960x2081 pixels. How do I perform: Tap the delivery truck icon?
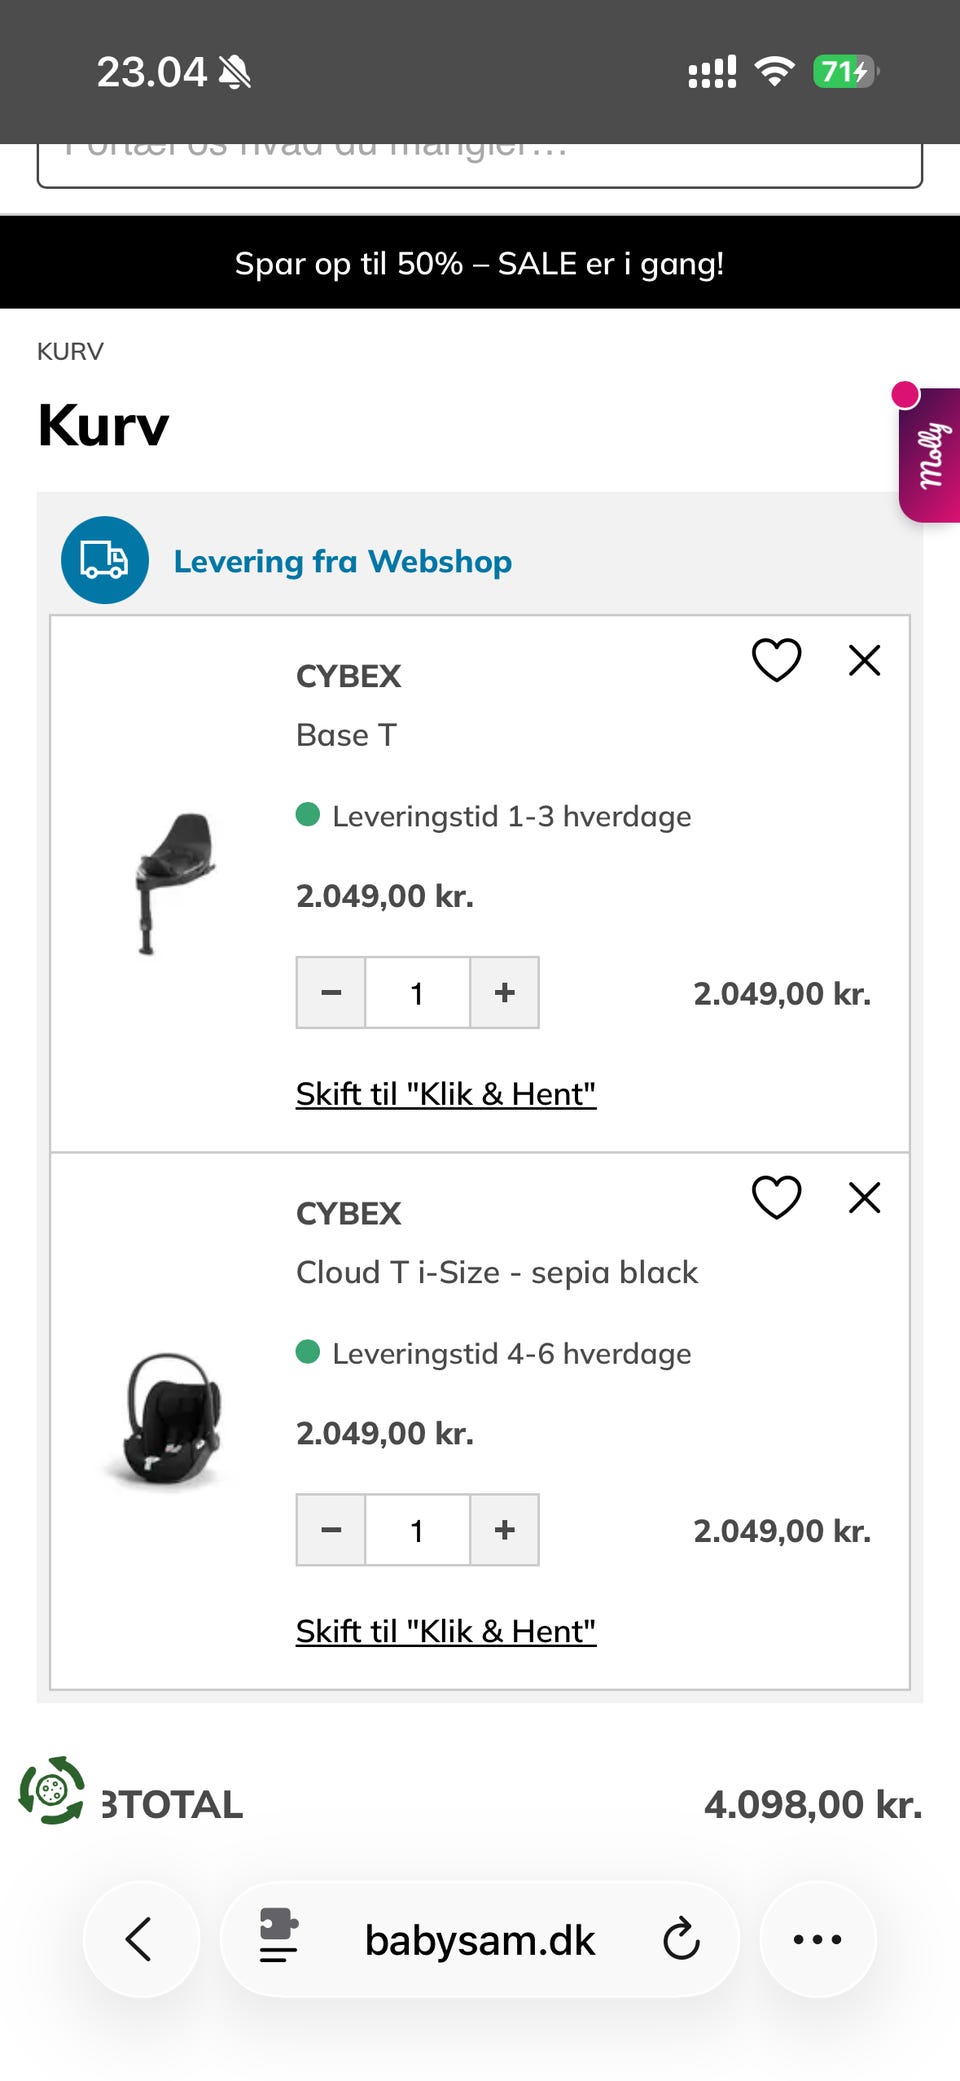tap(105, 560)
